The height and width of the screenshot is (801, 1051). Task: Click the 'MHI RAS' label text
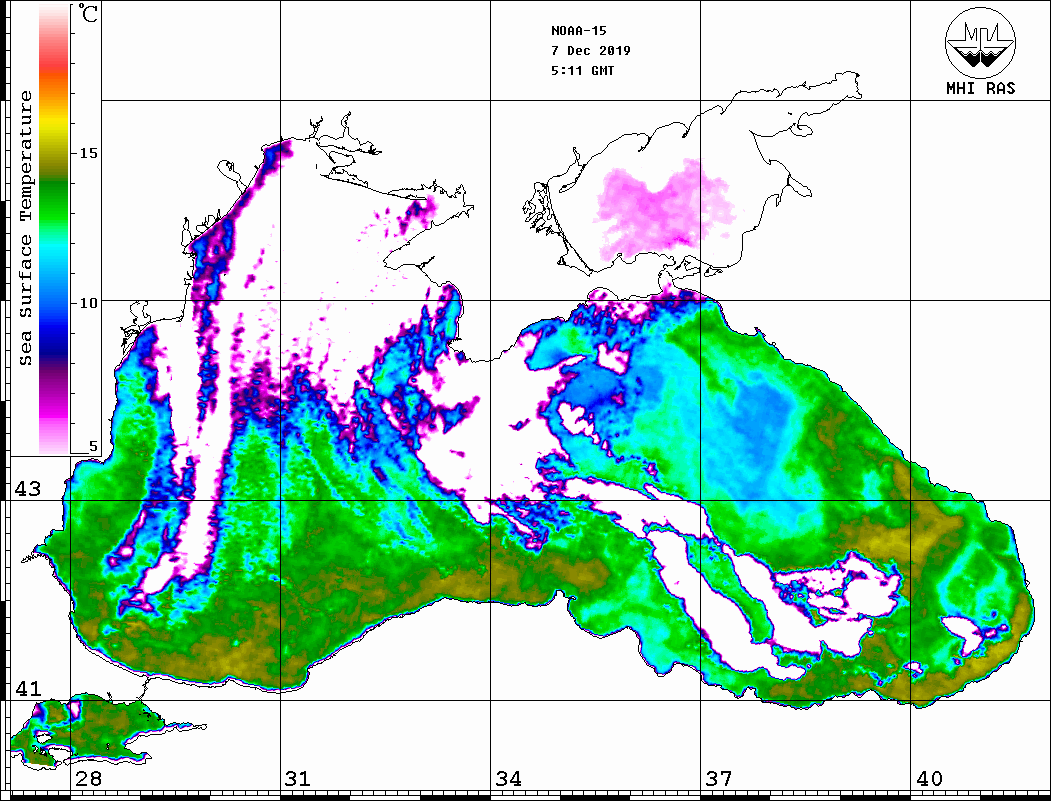(980, 88)
